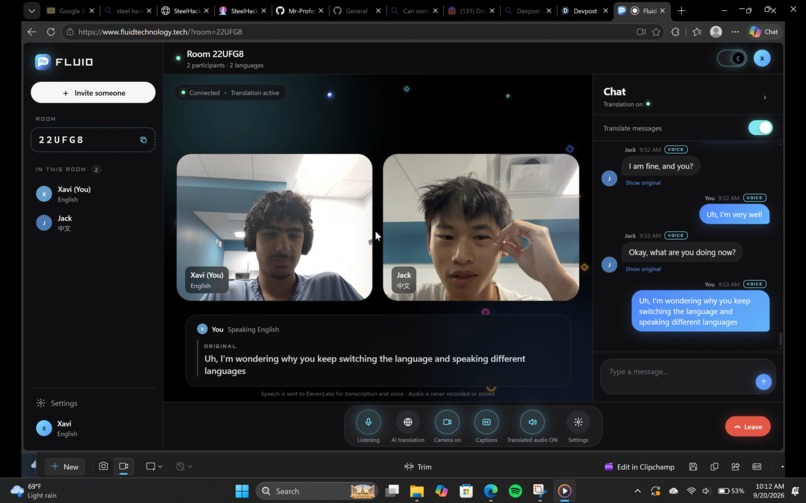Show hidden system tray icons chevron

tap(637, 491)
